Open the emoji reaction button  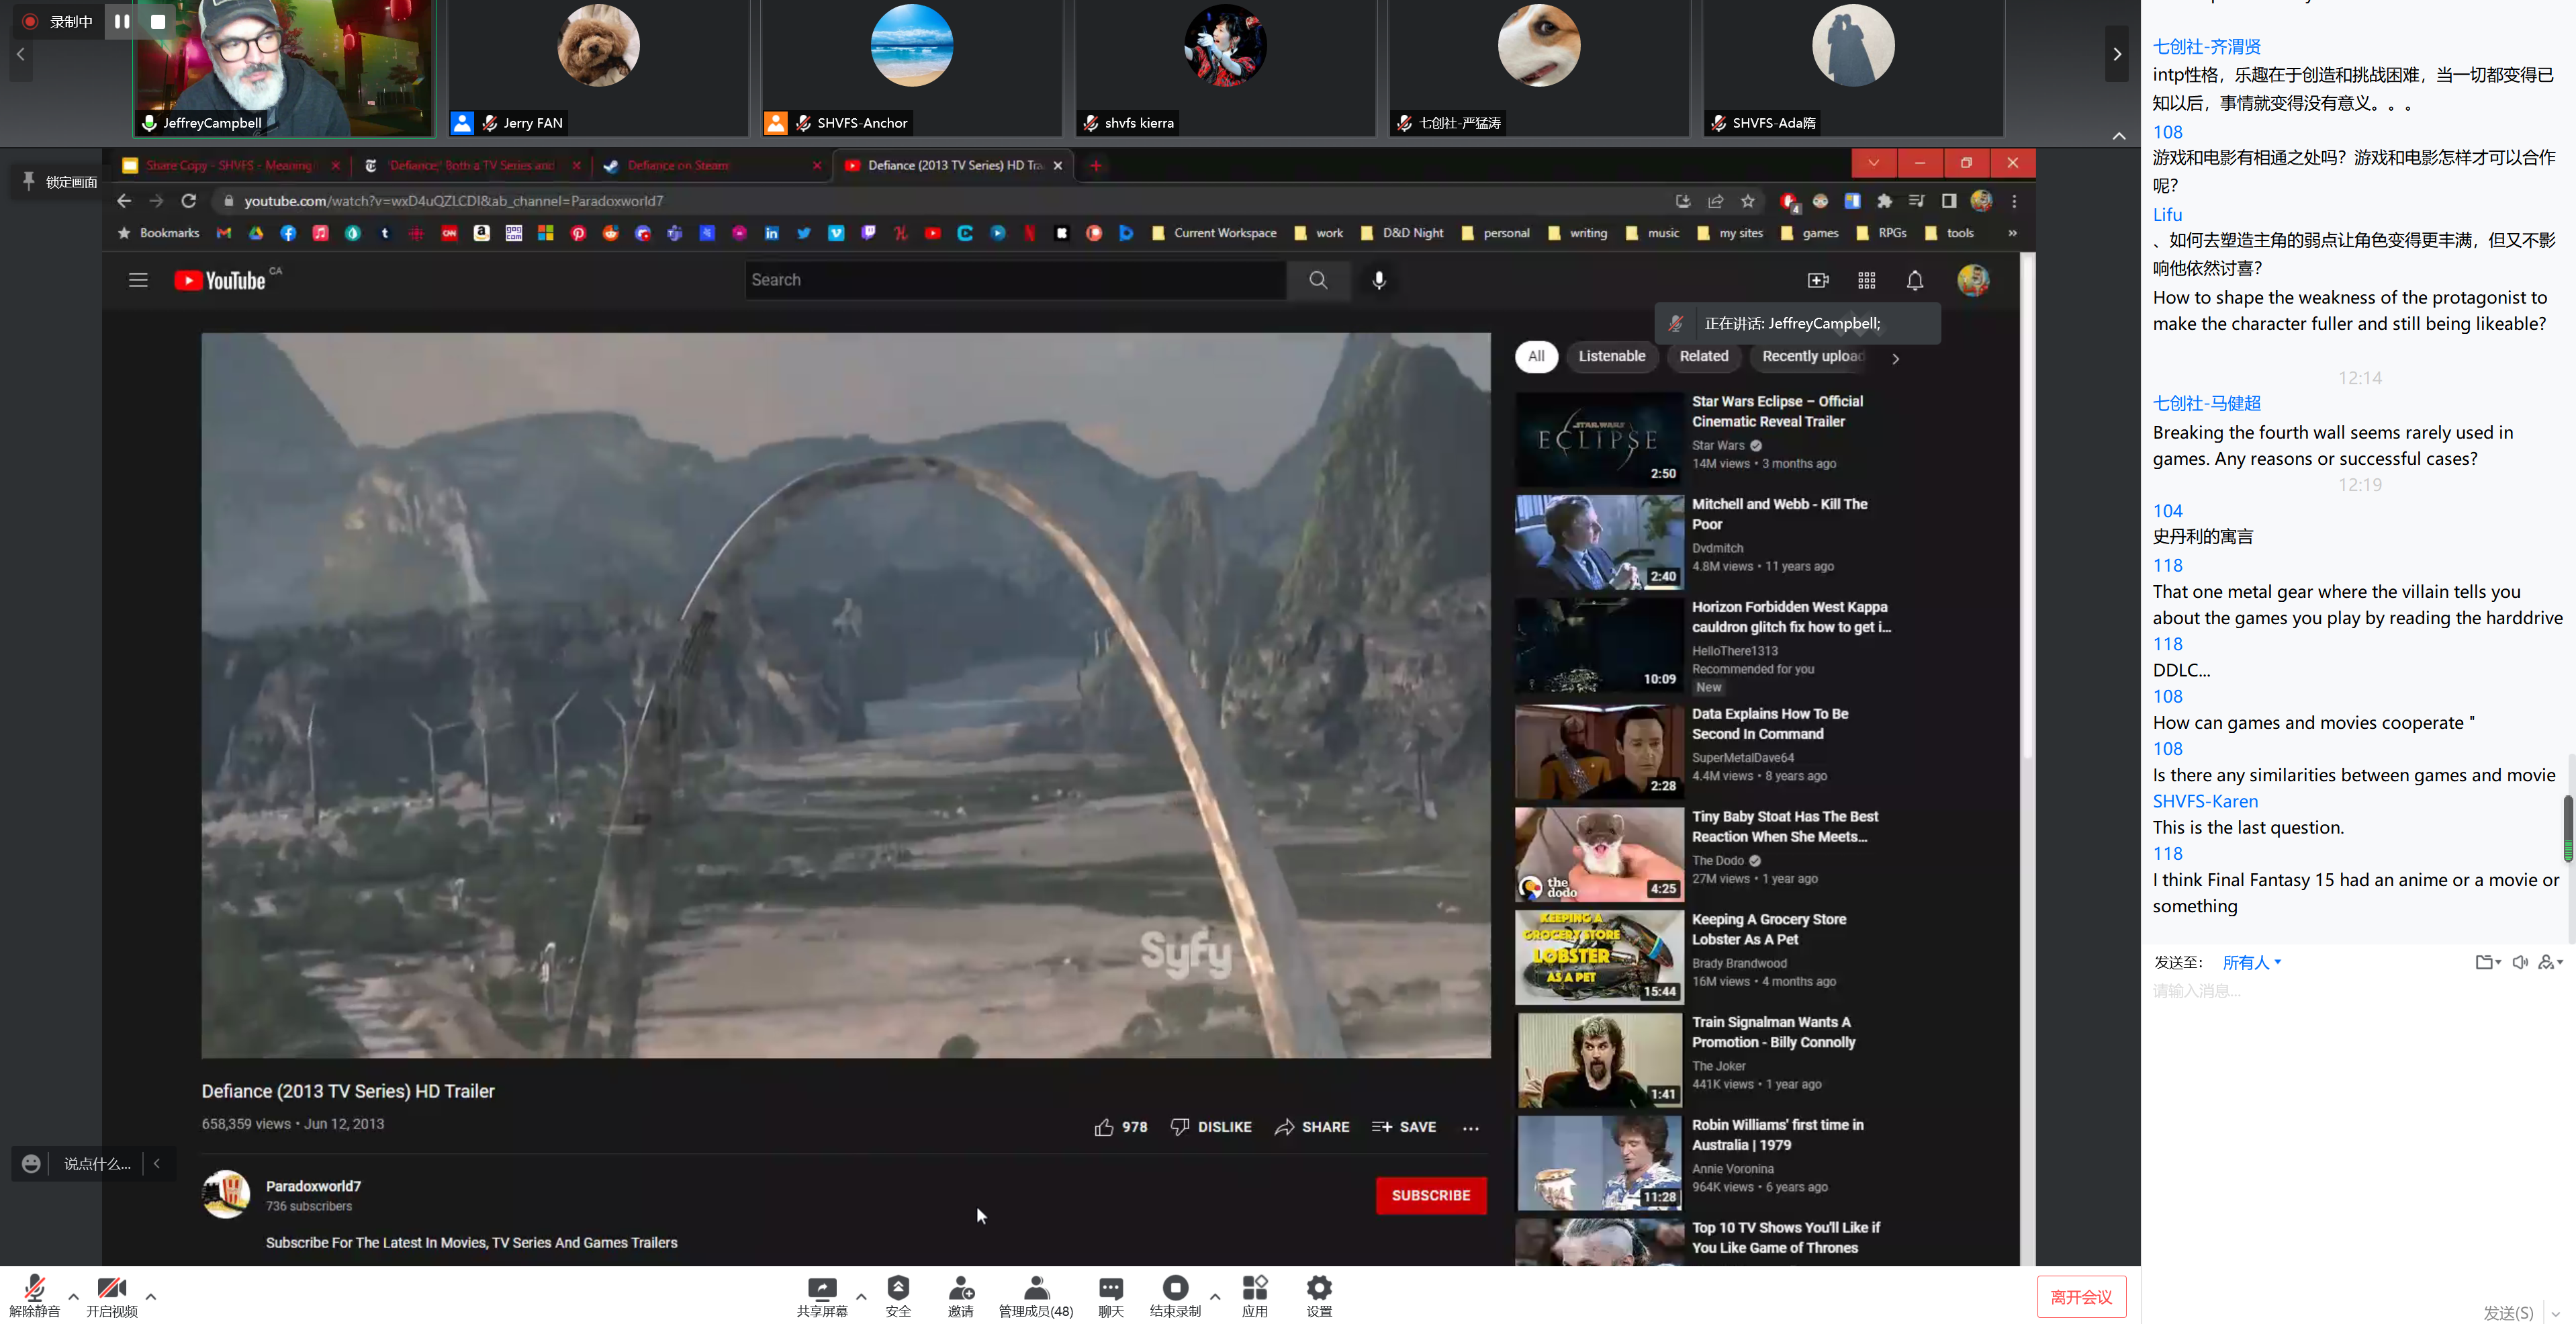[31, 1163]
